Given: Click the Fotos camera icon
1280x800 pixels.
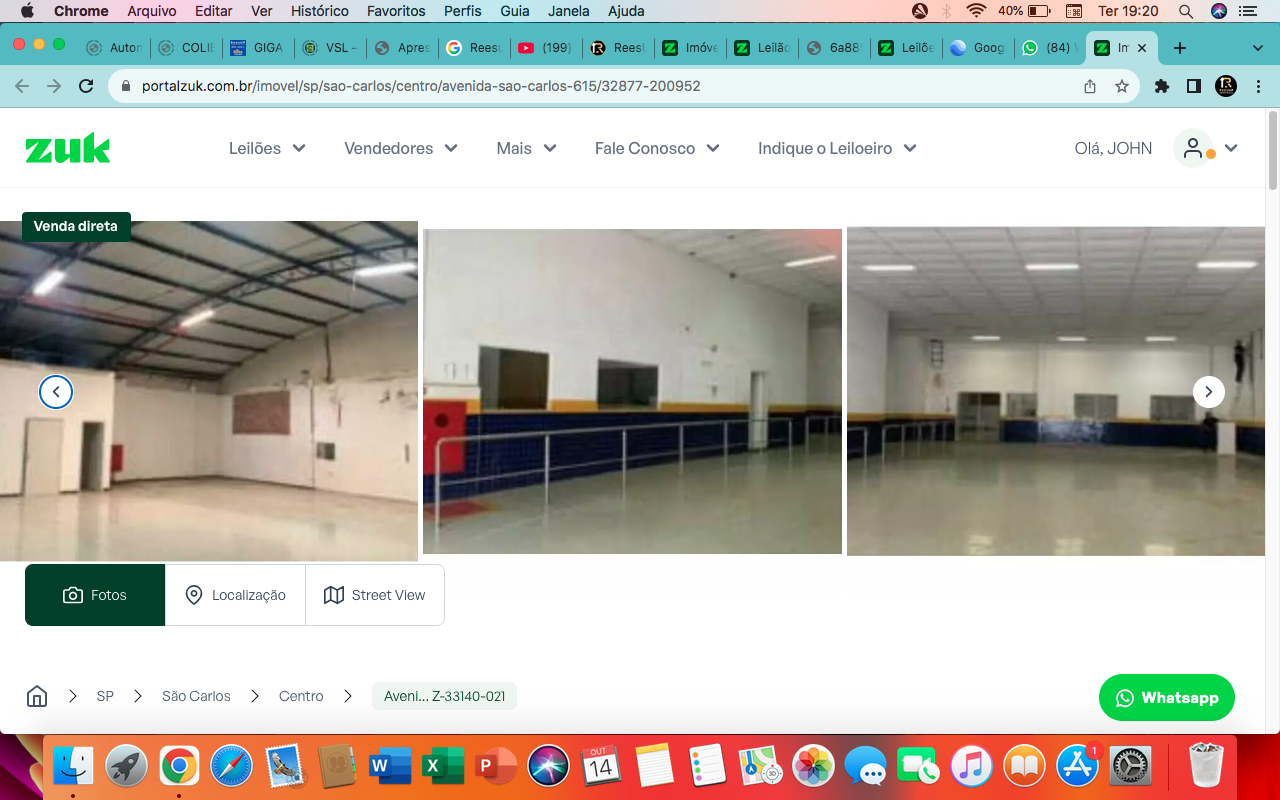Looking at the screenshot, I should 73,594.
